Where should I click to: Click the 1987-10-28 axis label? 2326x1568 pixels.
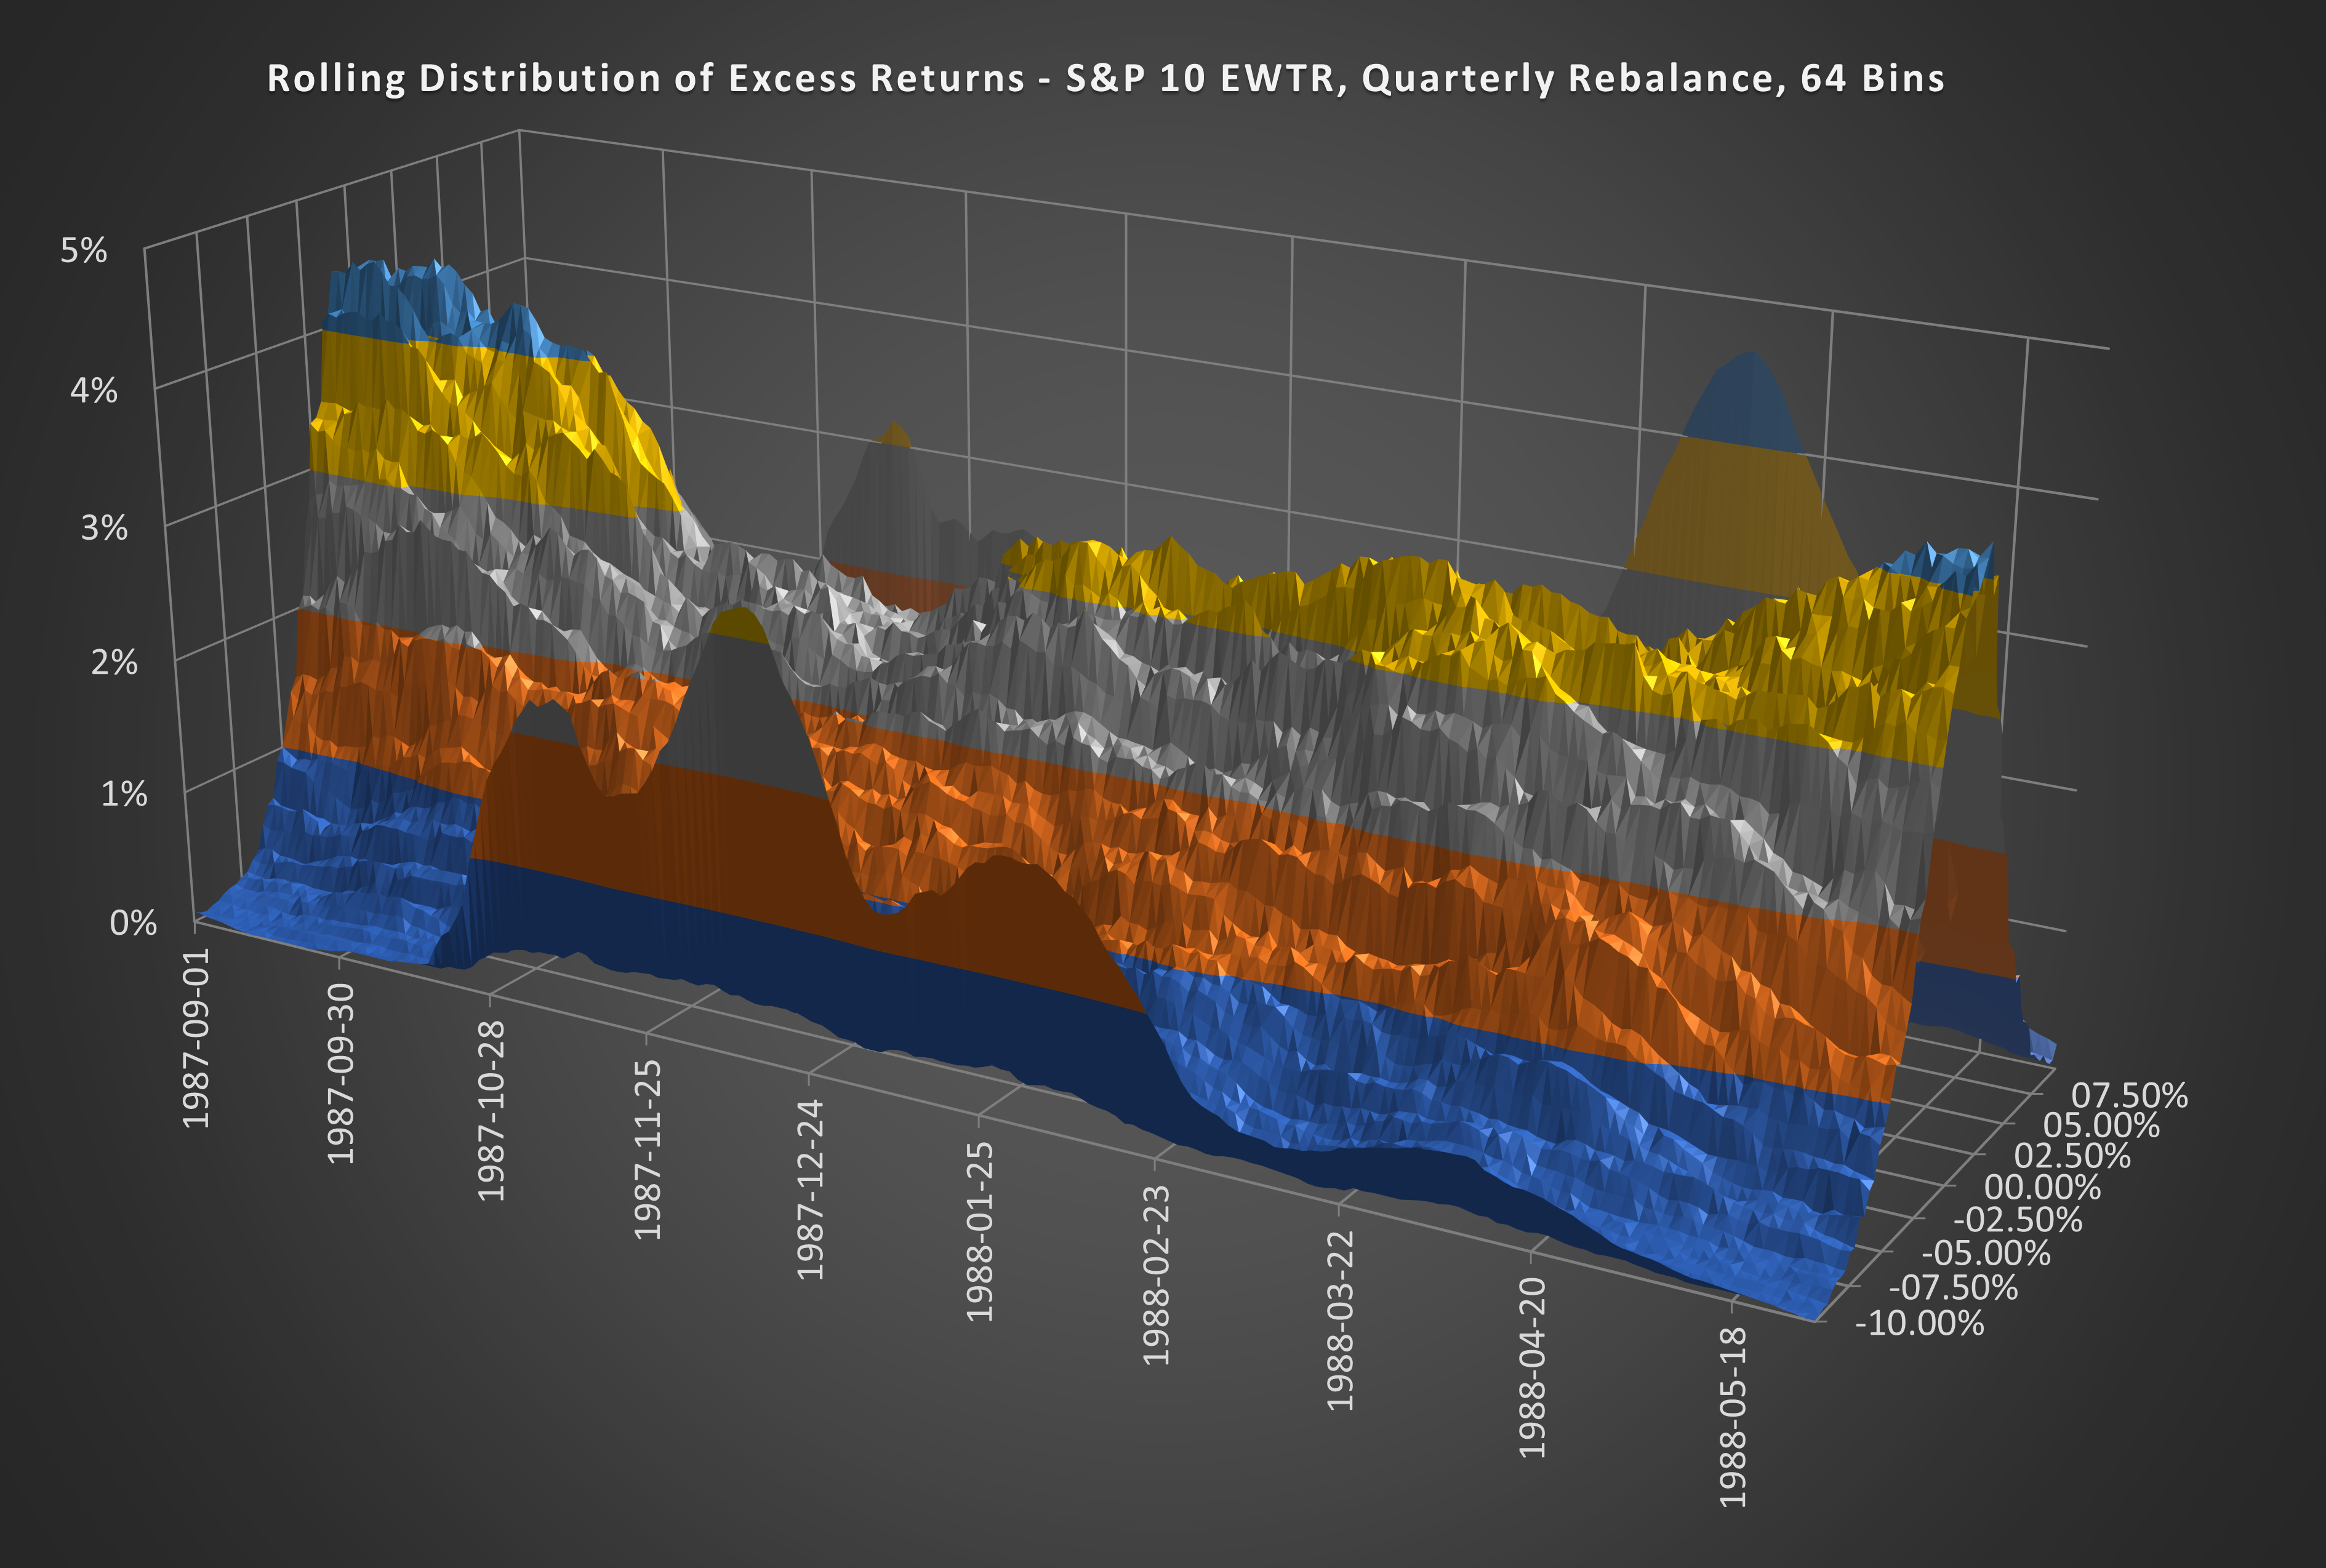tap(491, 1110)
